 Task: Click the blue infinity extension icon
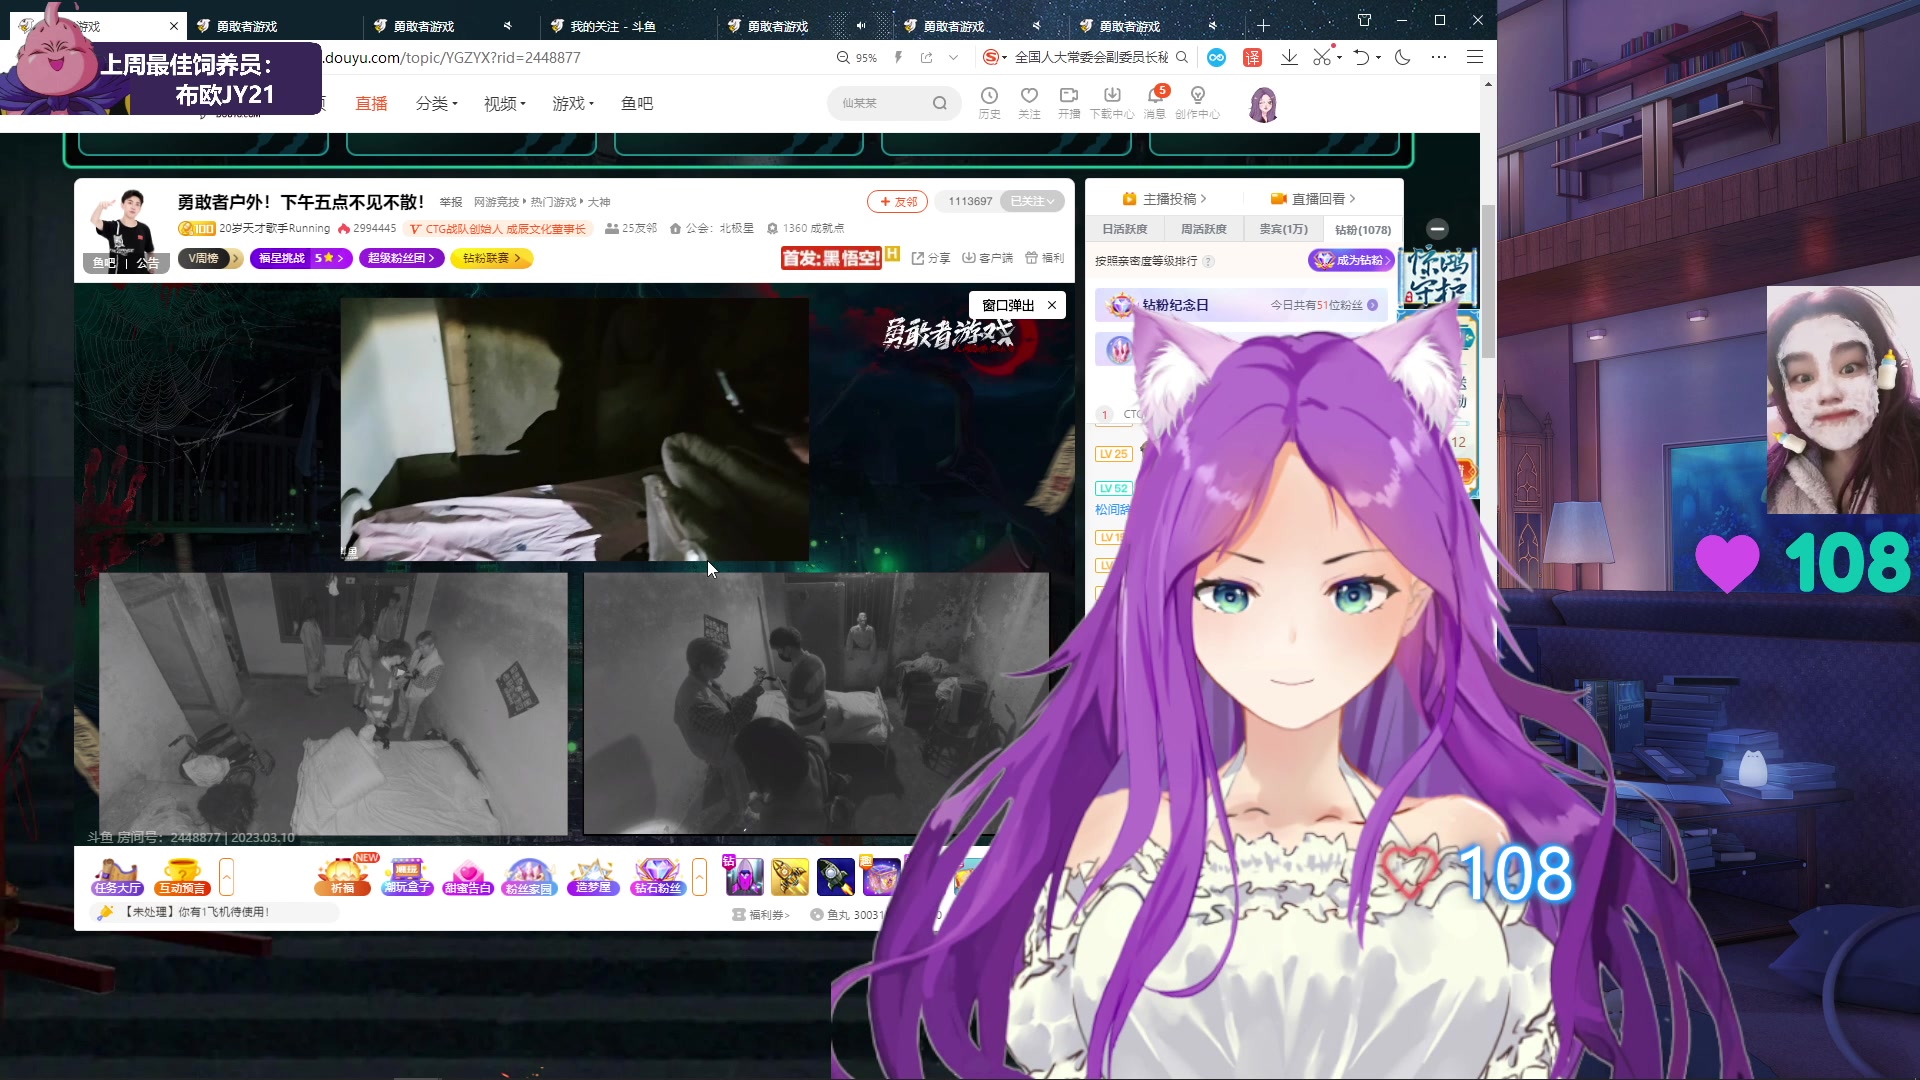[1216, 57]
